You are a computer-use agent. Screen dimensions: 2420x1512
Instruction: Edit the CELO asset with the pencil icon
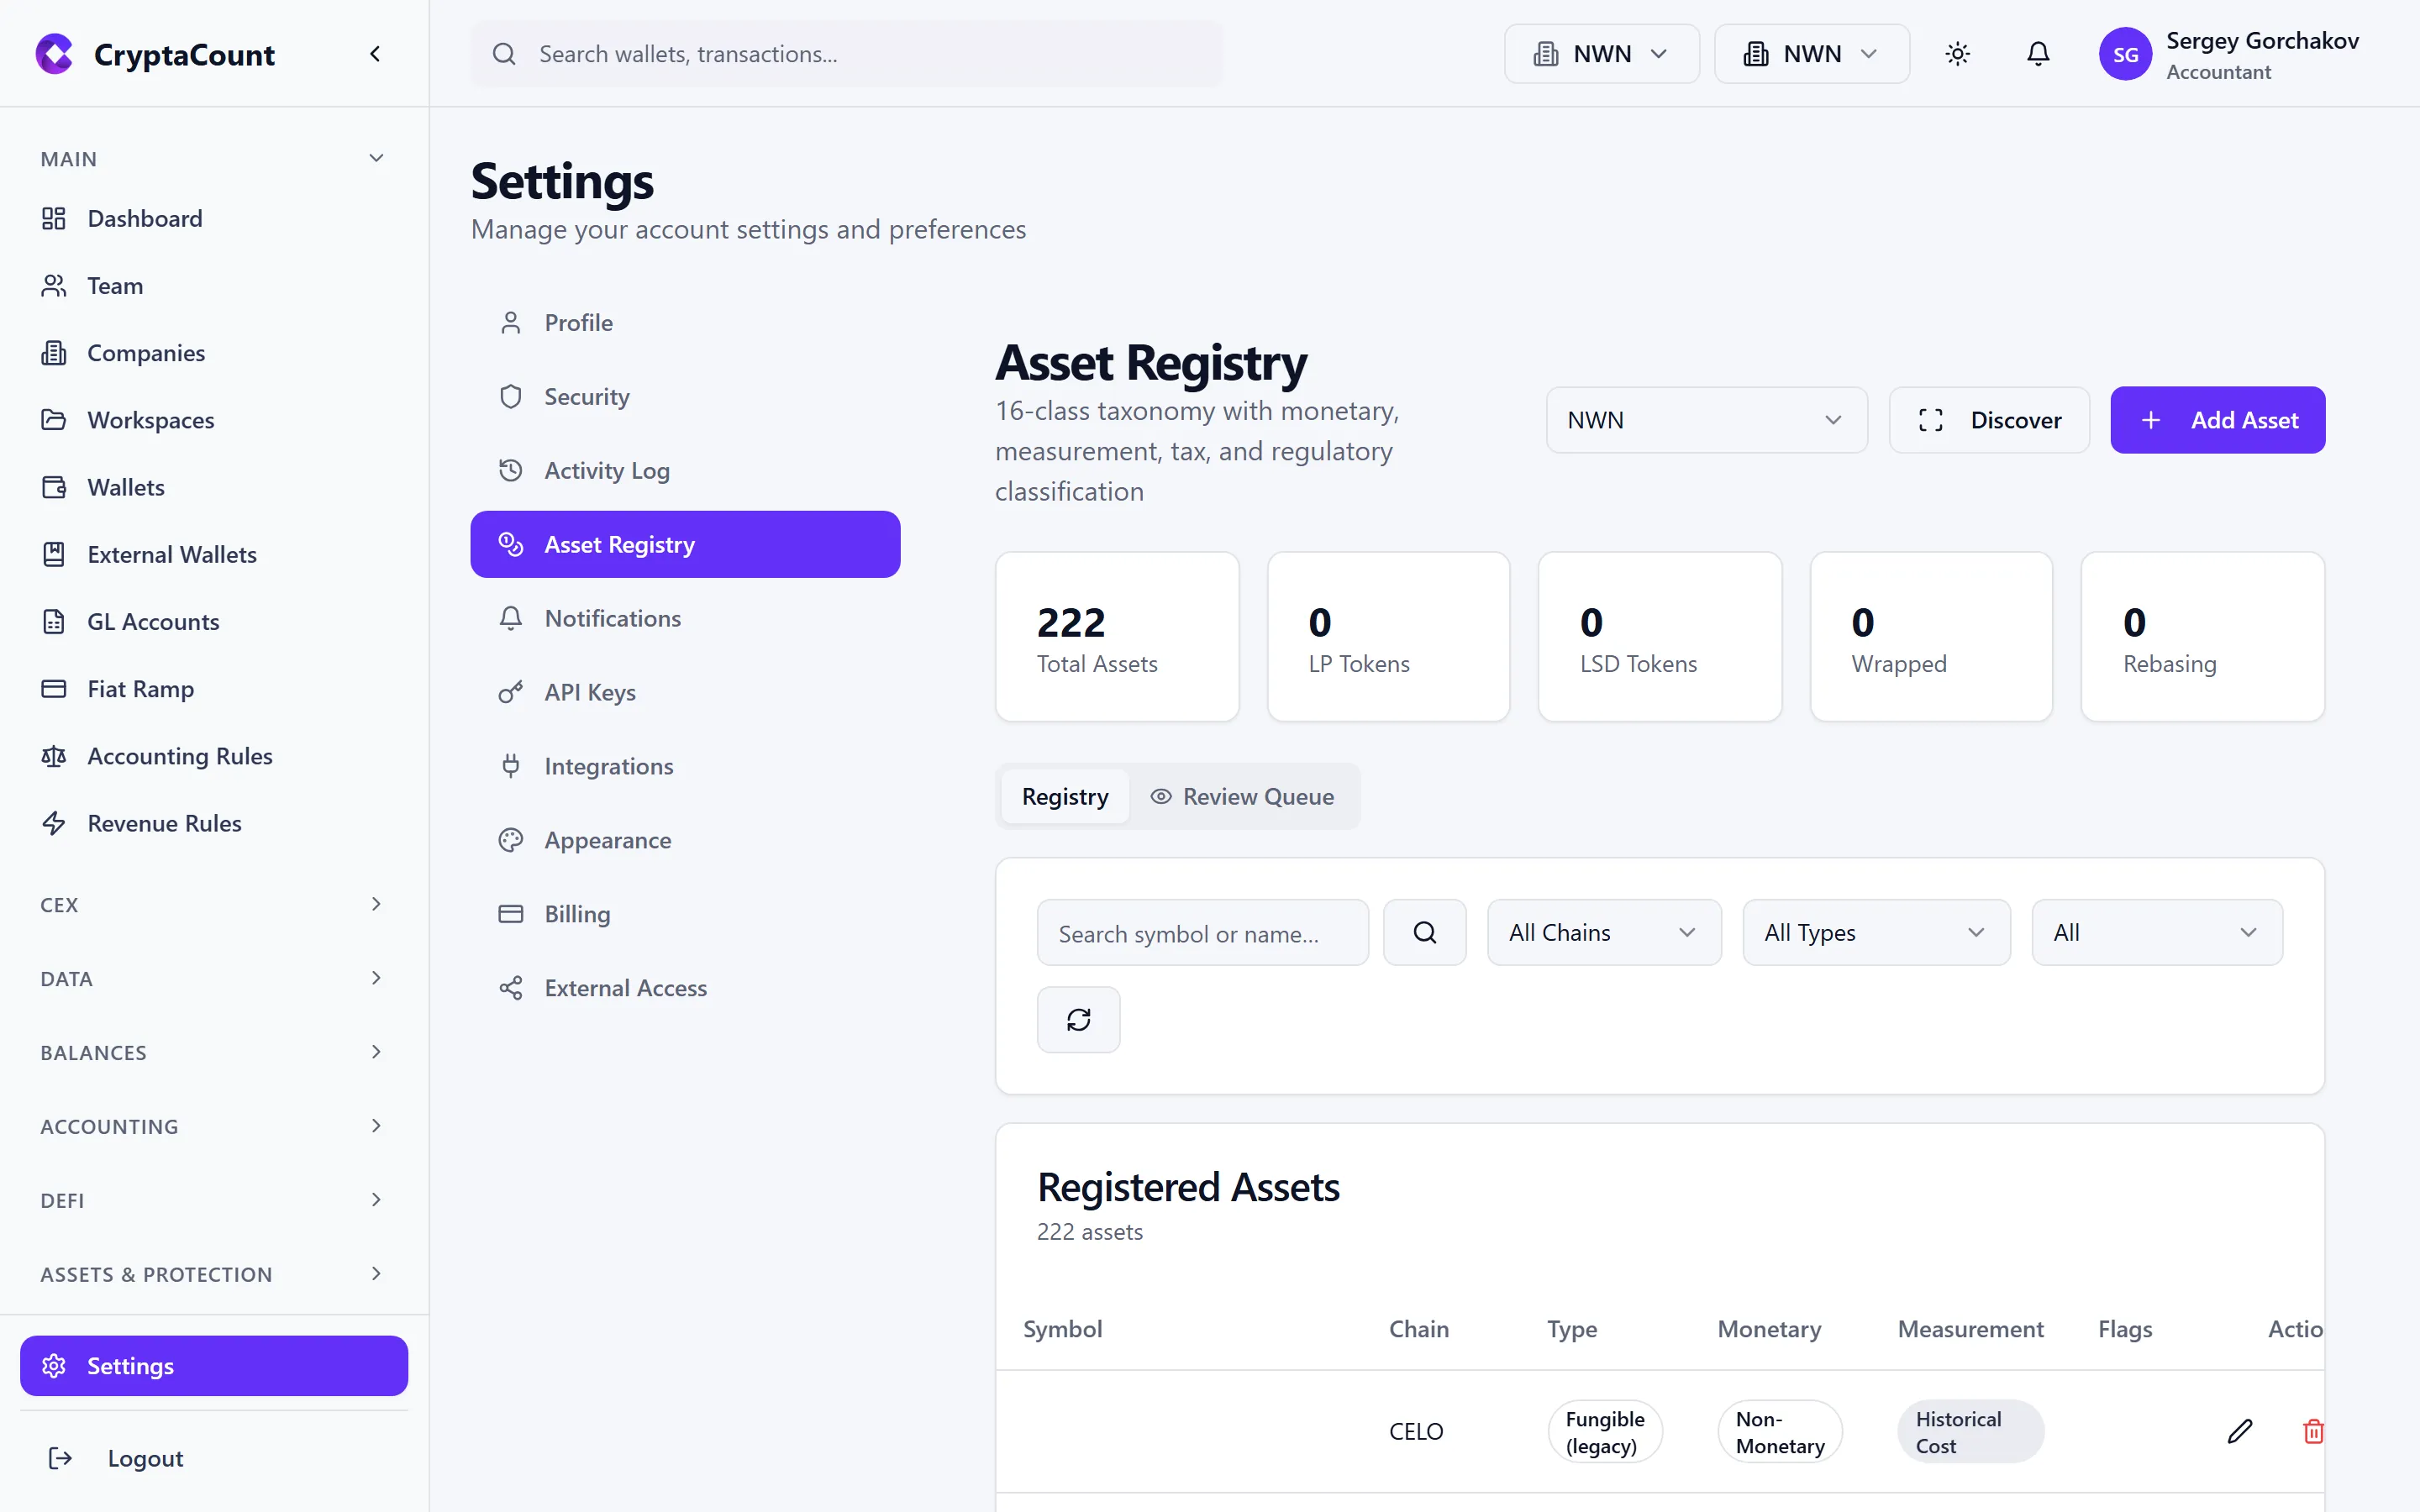point(2239,1431)
